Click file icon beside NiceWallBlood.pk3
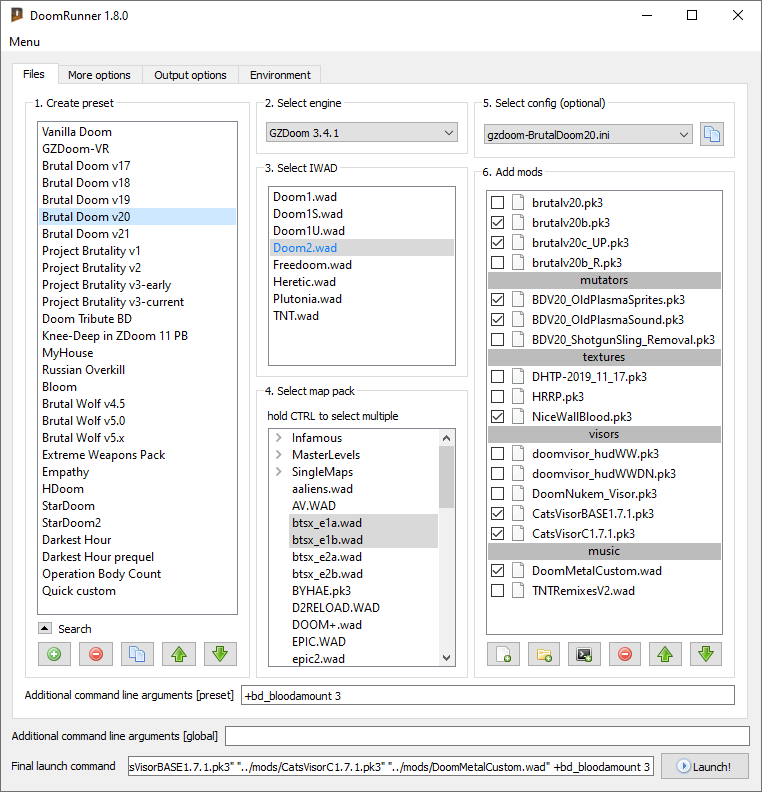This screenshot has height=792, width=762. 518,416
